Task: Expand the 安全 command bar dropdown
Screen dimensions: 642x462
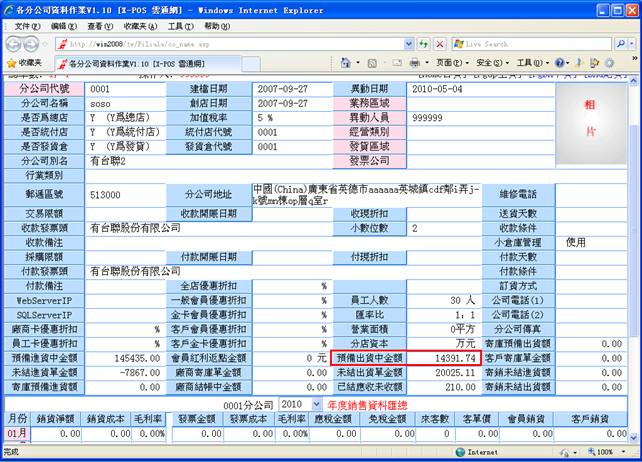Action: pyautogui.click(x=491, y=63)
